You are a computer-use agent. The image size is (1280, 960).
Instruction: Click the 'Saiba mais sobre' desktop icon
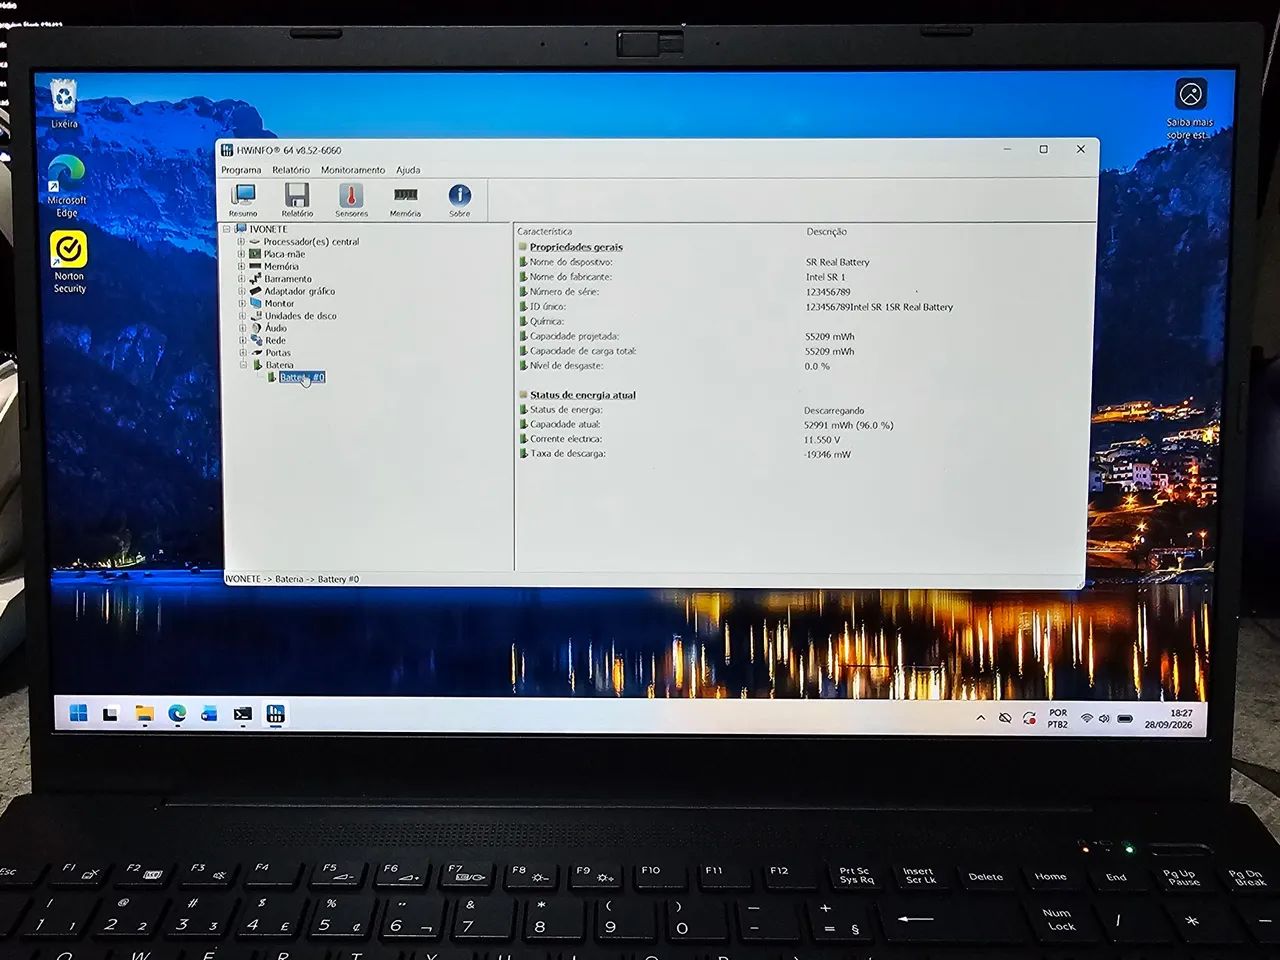pos(1190,108)
